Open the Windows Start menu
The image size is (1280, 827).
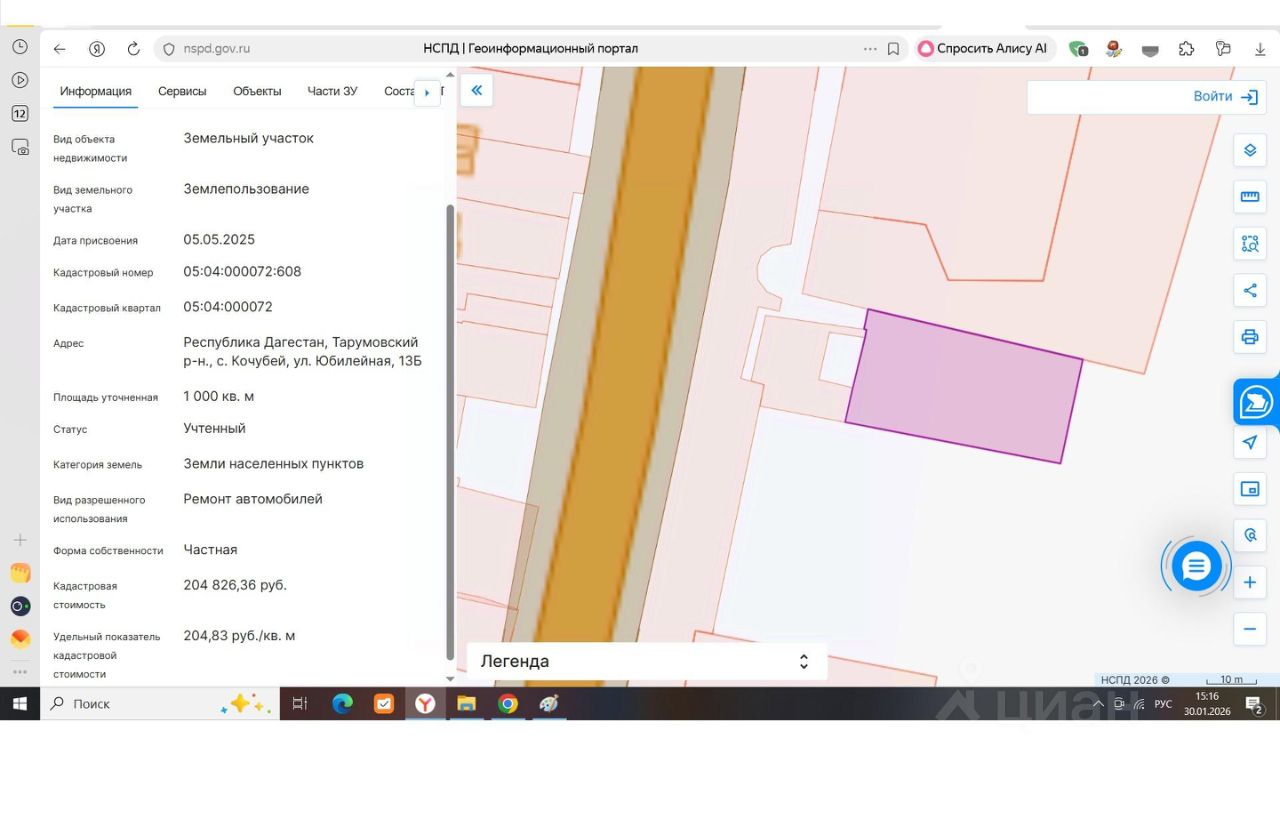pos(19,704)
